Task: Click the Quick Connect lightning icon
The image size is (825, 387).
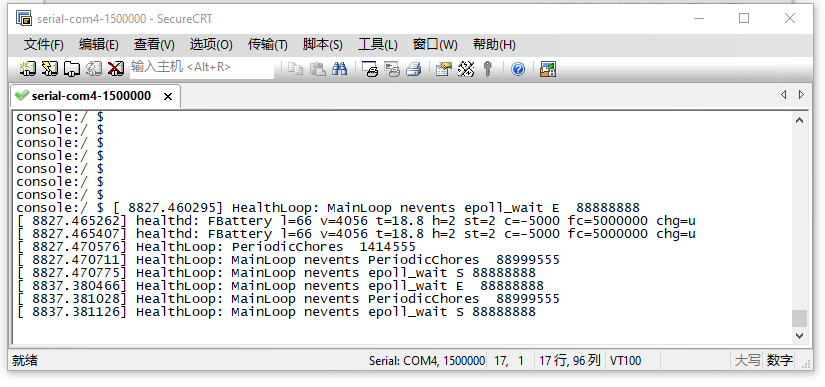Action: [49, 69]
